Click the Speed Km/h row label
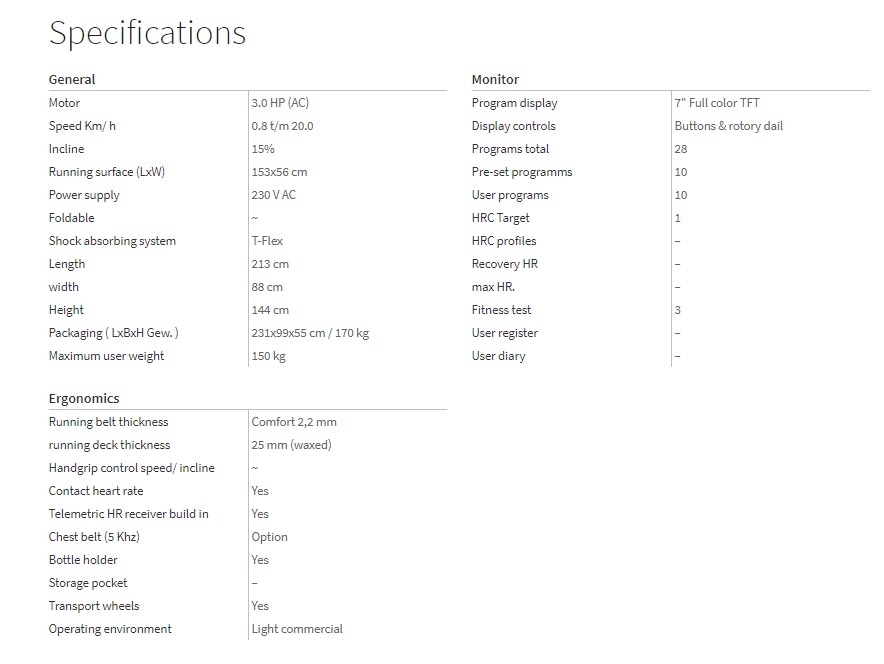Viewport: 884px width, 664px height. [x=82, y=126]
